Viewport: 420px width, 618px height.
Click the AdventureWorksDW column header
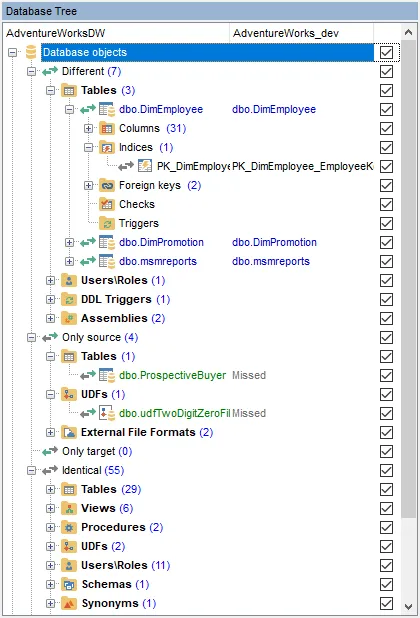click(x=116, y=33)
